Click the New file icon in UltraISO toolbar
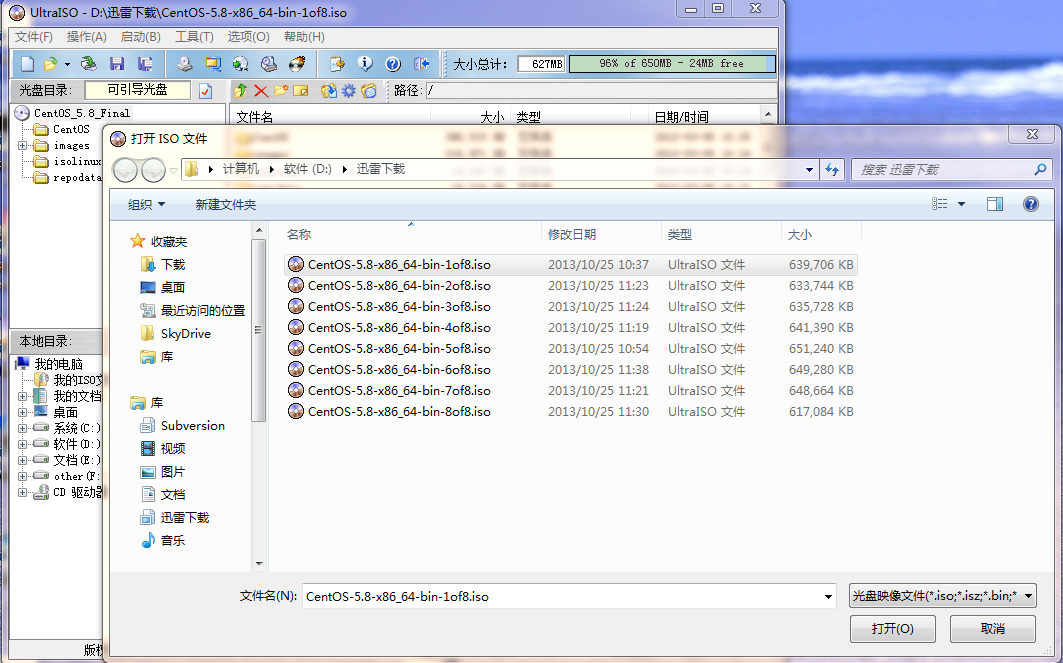 click(27, 64)
